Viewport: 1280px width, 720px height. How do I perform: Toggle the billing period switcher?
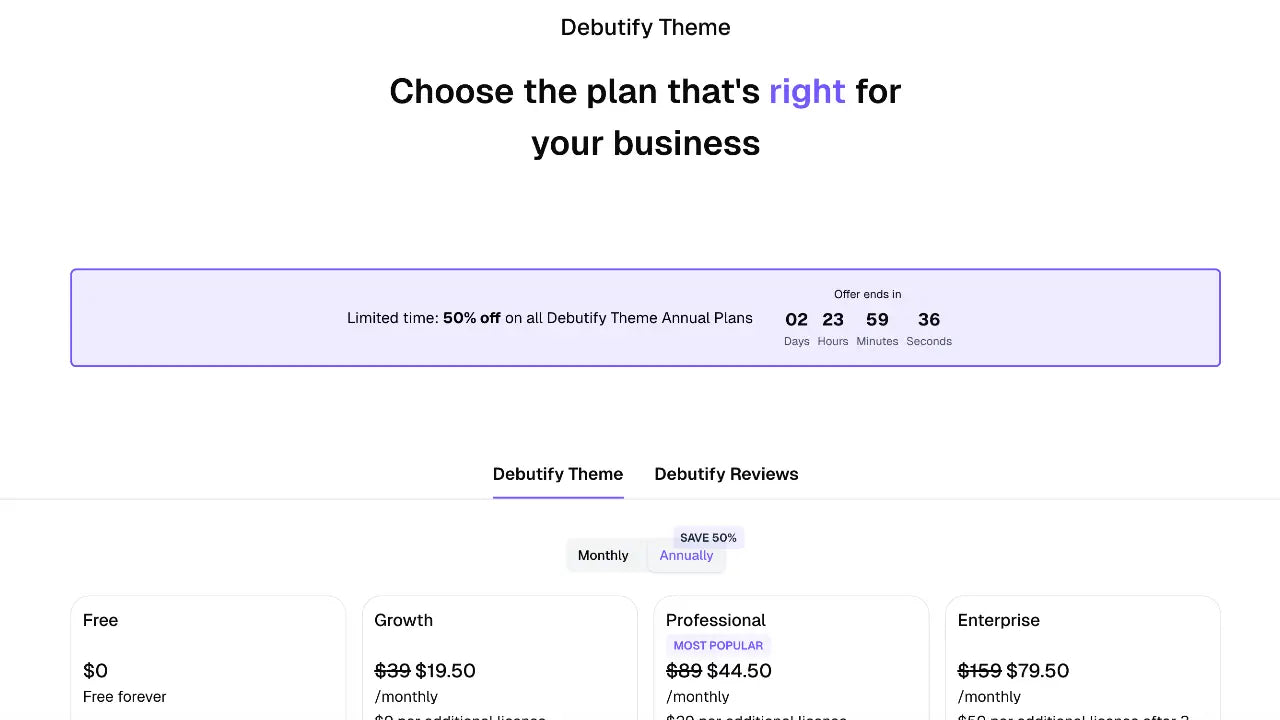pos(645,555)
